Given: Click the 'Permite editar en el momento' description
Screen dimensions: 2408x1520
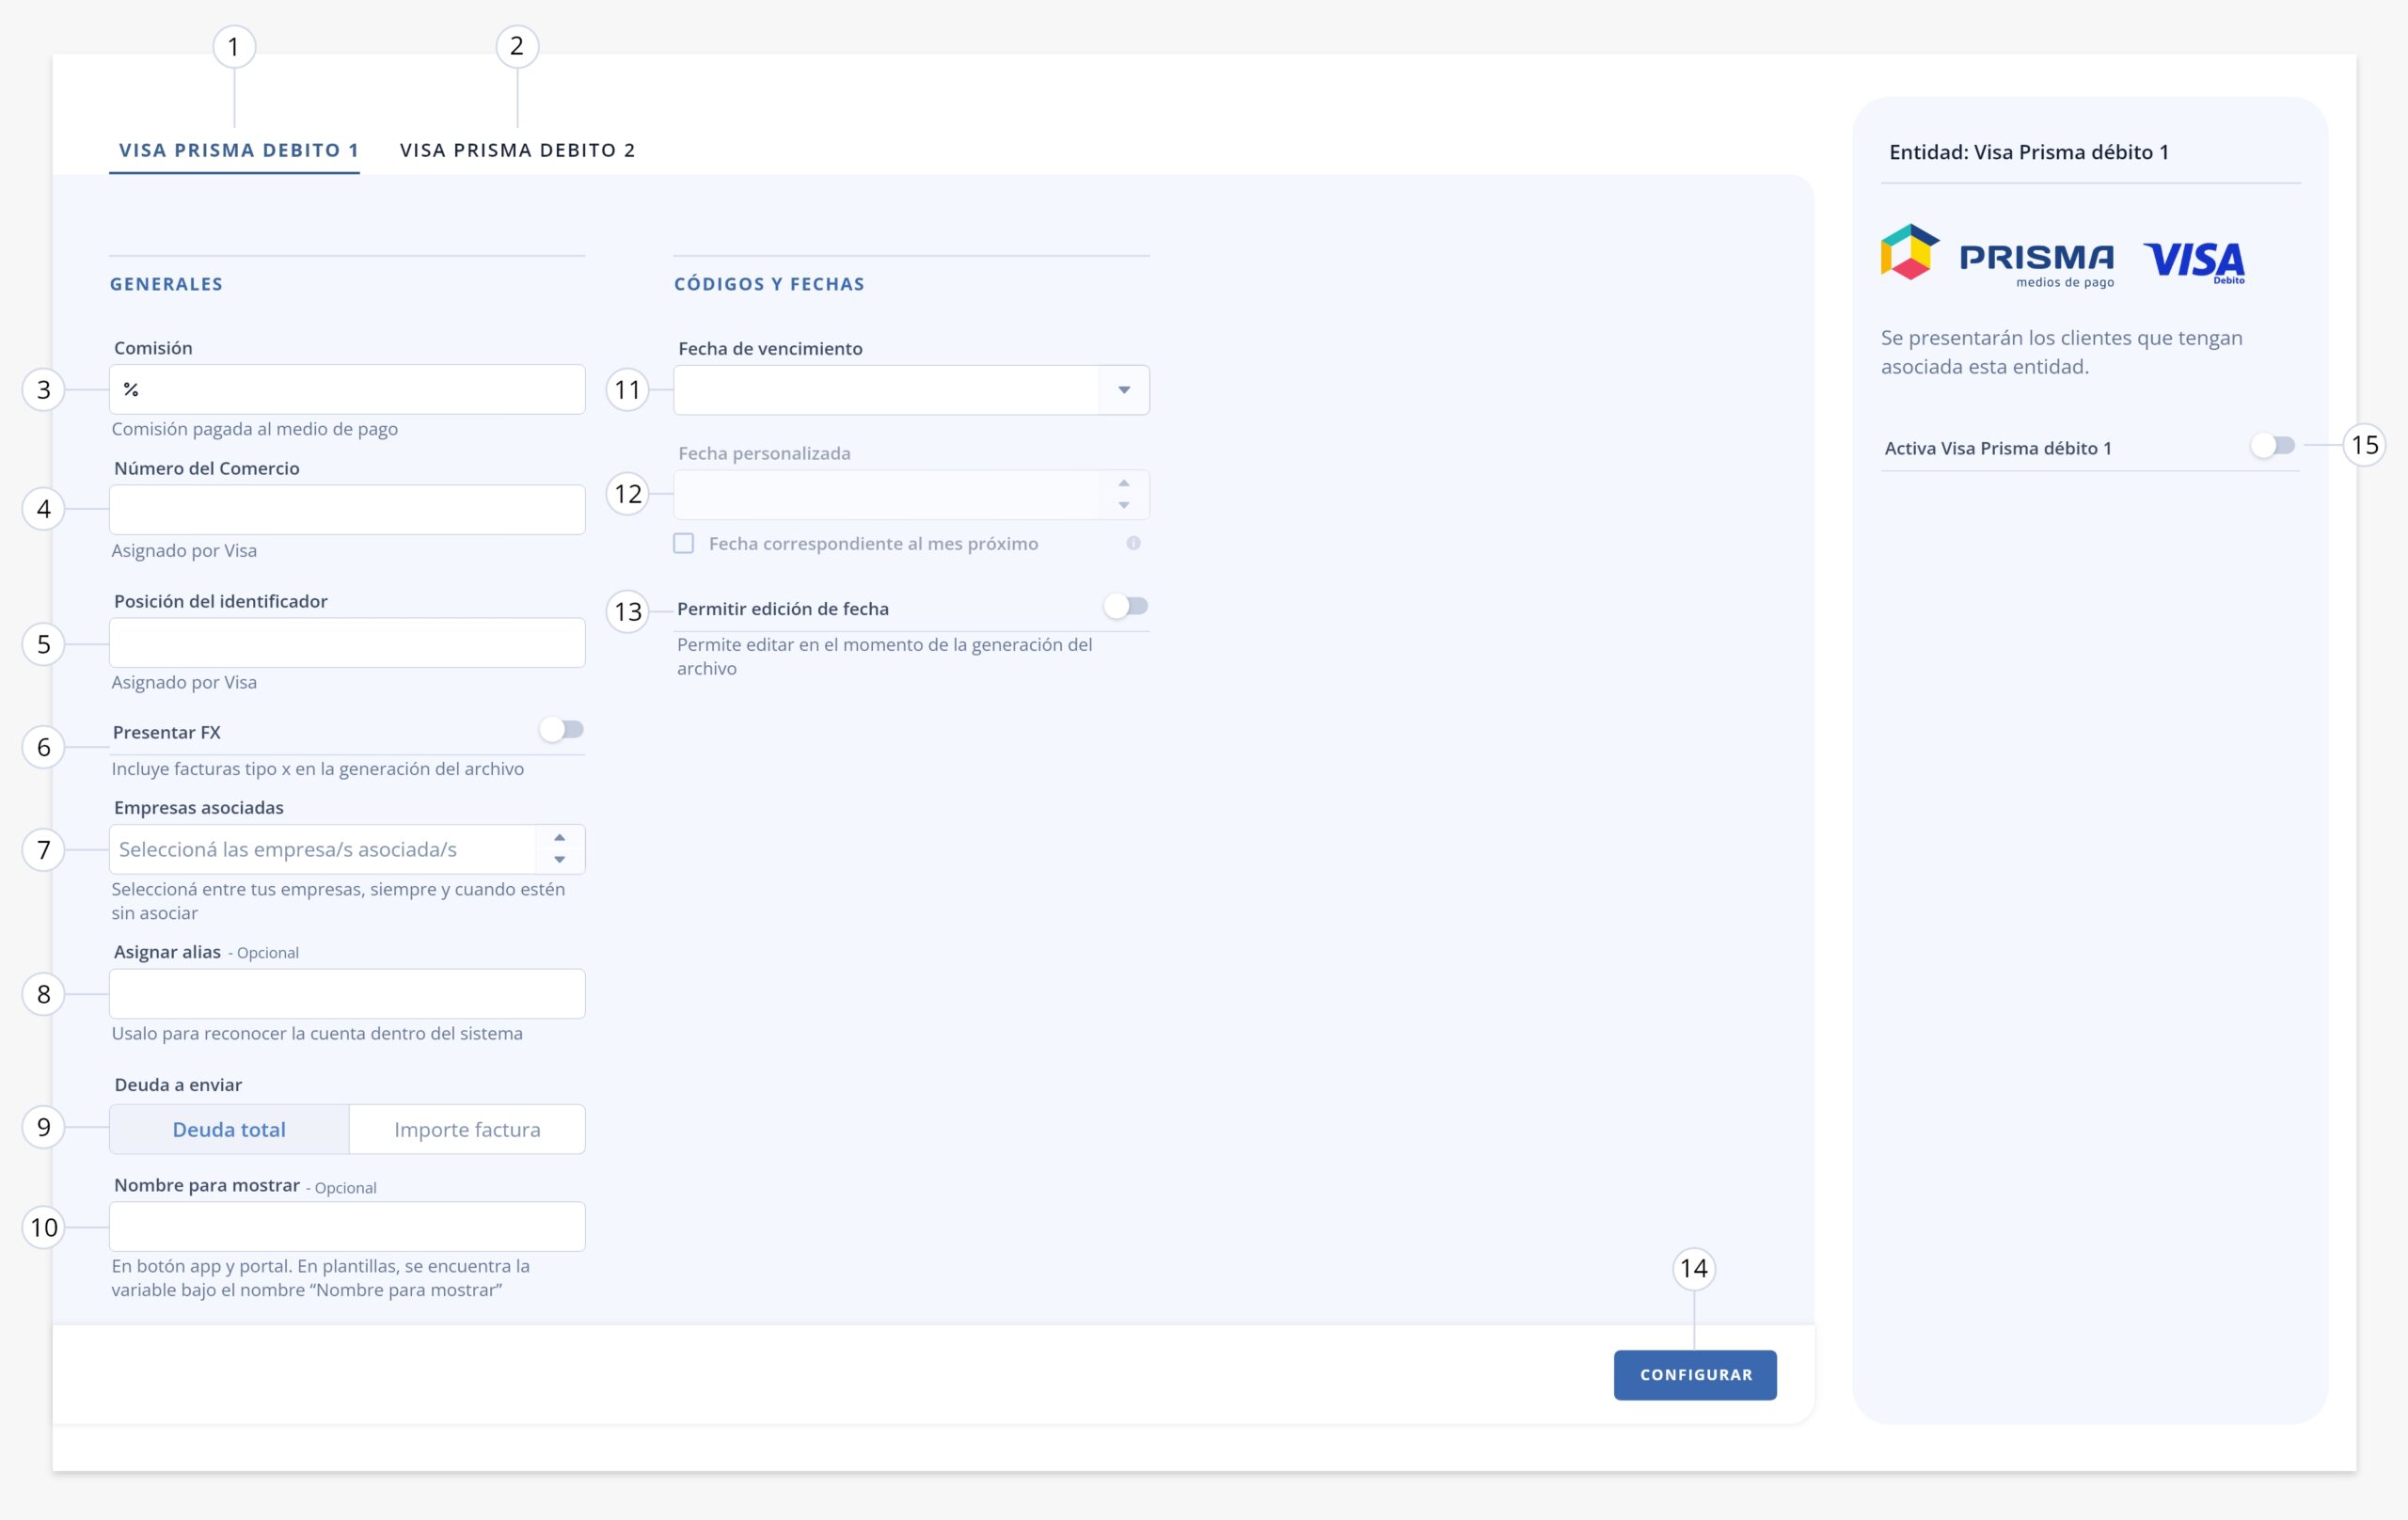Looking at the screenshot, I should 885,656.
